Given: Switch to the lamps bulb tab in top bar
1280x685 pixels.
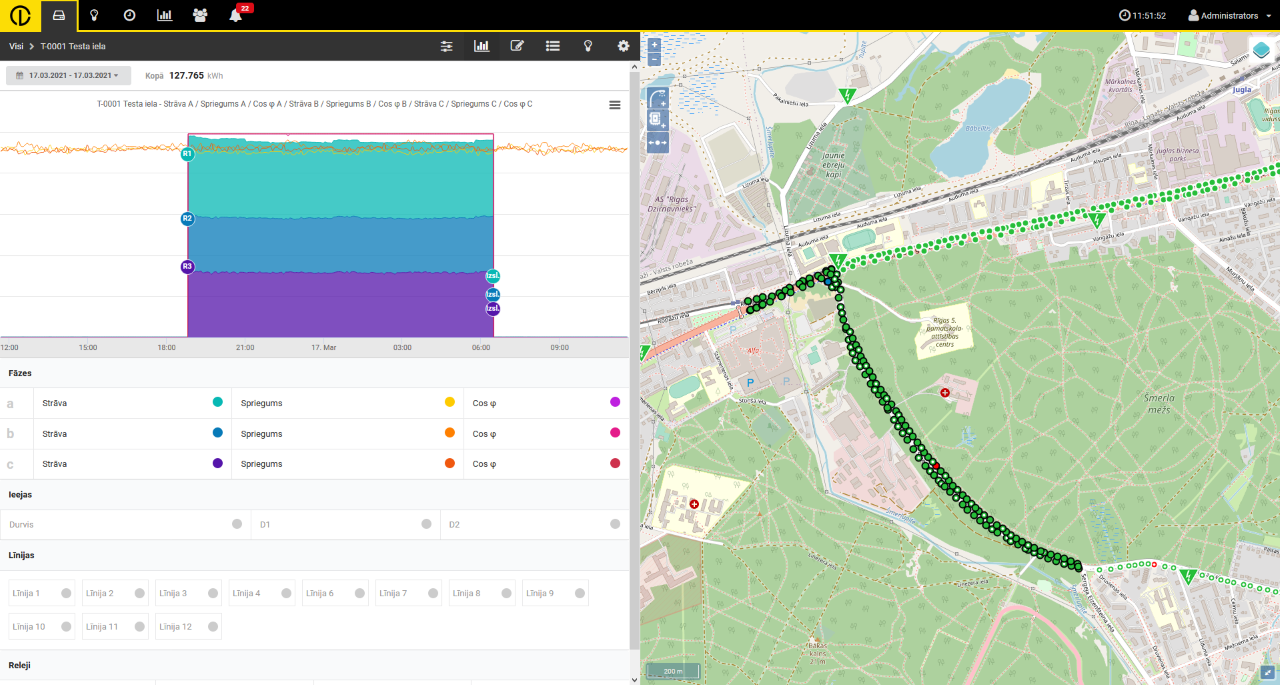Looking at the screenshot, I should [94, 15].
